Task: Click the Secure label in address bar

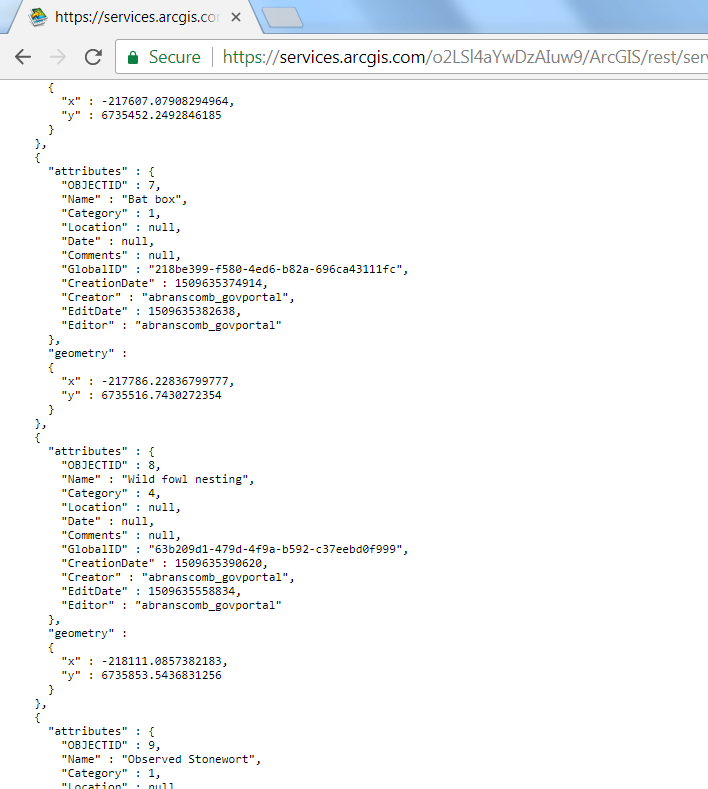Action: pos(175,57)
